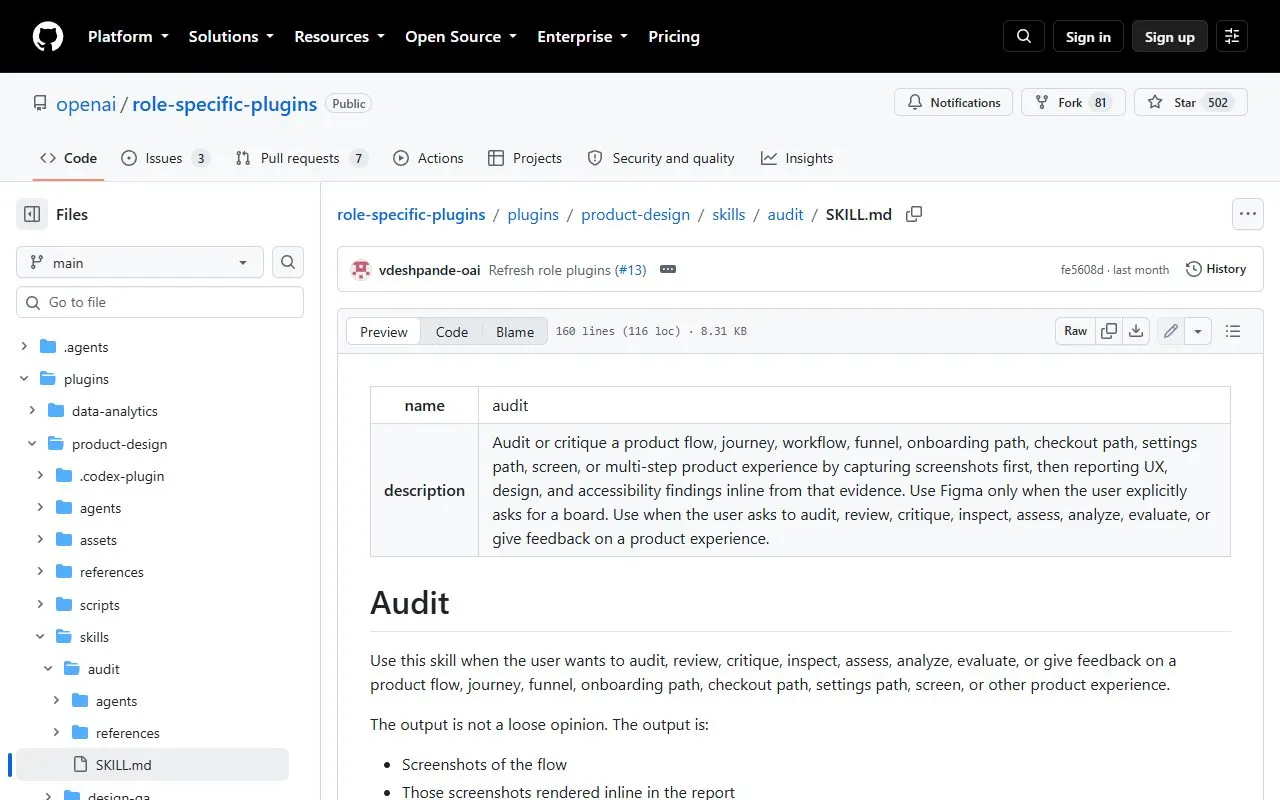1280x800 pixels.
Task: Collapse the file tree side panel icon
Action: pos(32,214)
